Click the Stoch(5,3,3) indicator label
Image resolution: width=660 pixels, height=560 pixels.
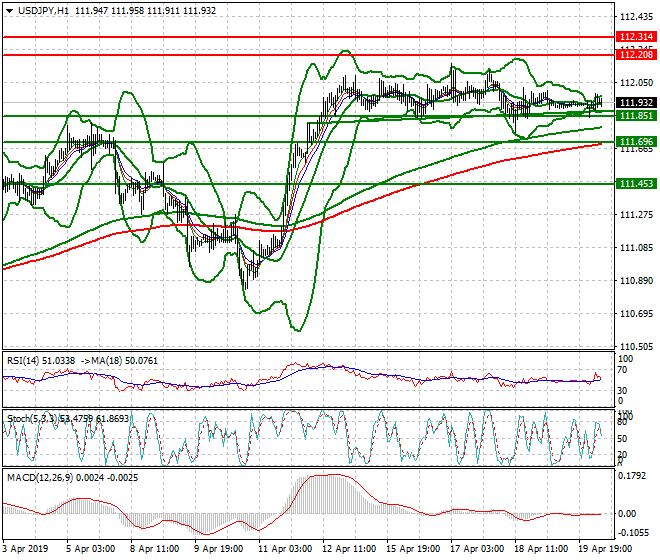[32, 419]
